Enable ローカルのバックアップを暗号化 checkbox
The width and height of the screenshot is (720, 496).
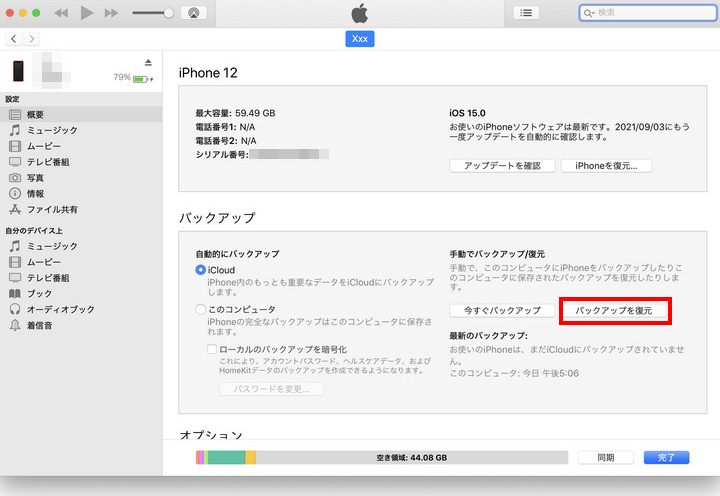(212, 349)
